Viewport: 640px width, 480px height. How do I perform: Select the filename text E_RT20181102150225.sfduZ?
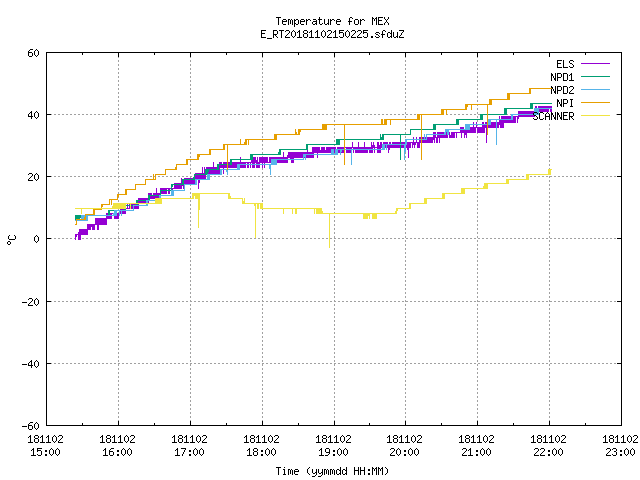332,34
